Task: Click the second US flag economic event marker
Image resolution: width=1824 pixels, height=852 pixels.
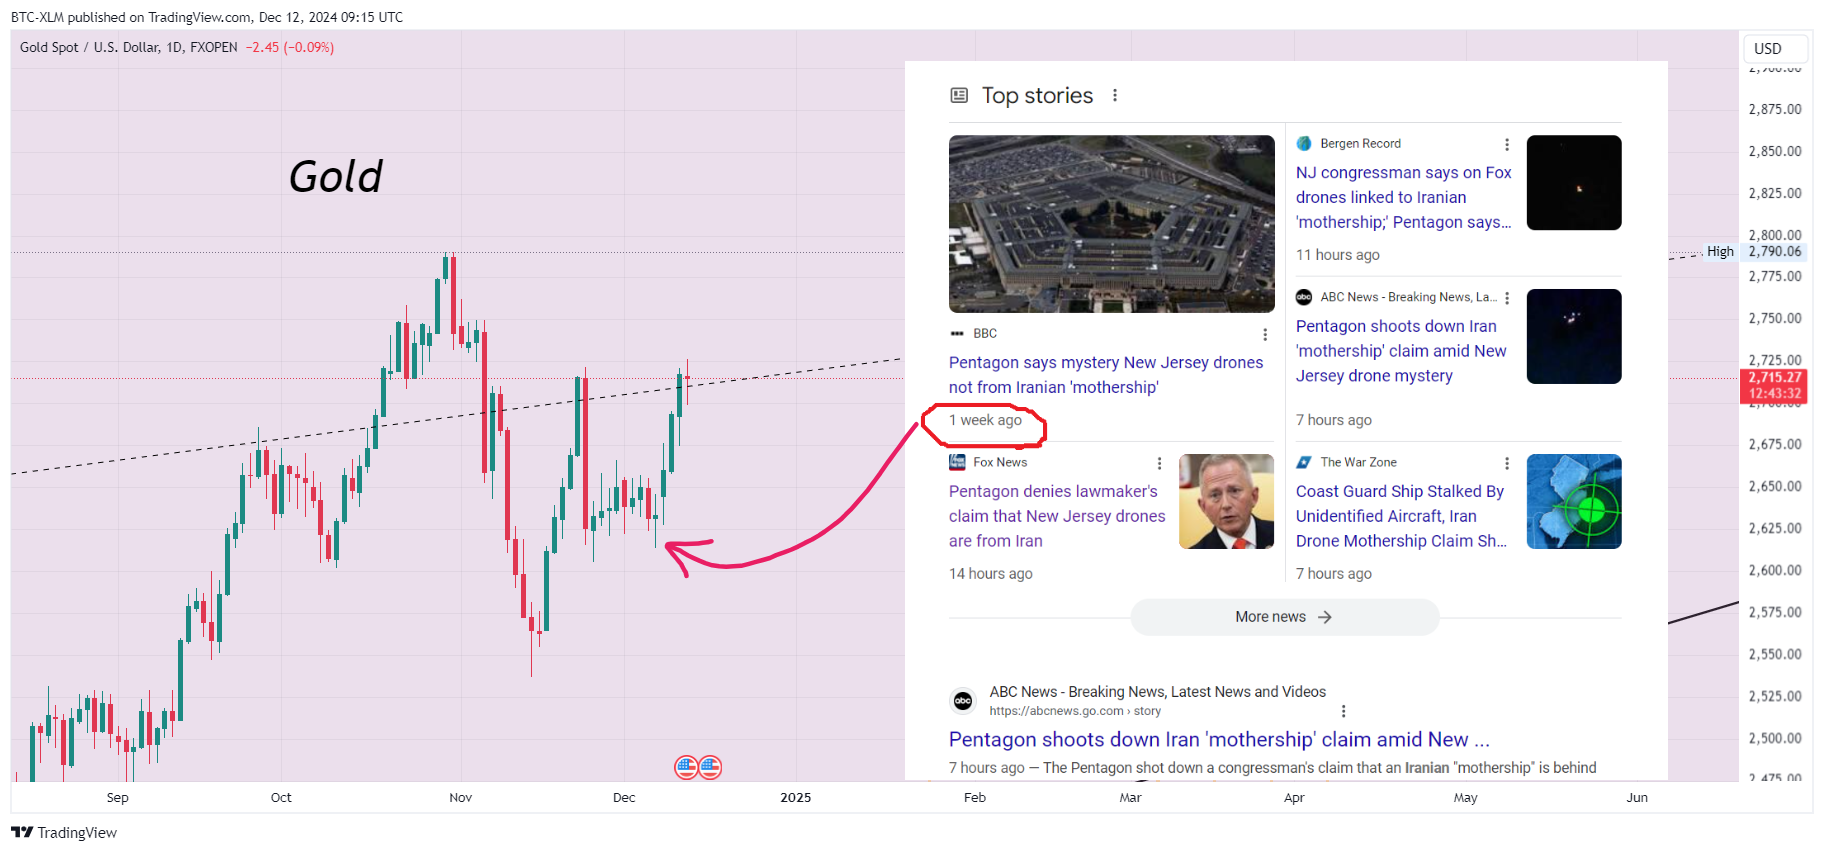Action: click(710, 767)
